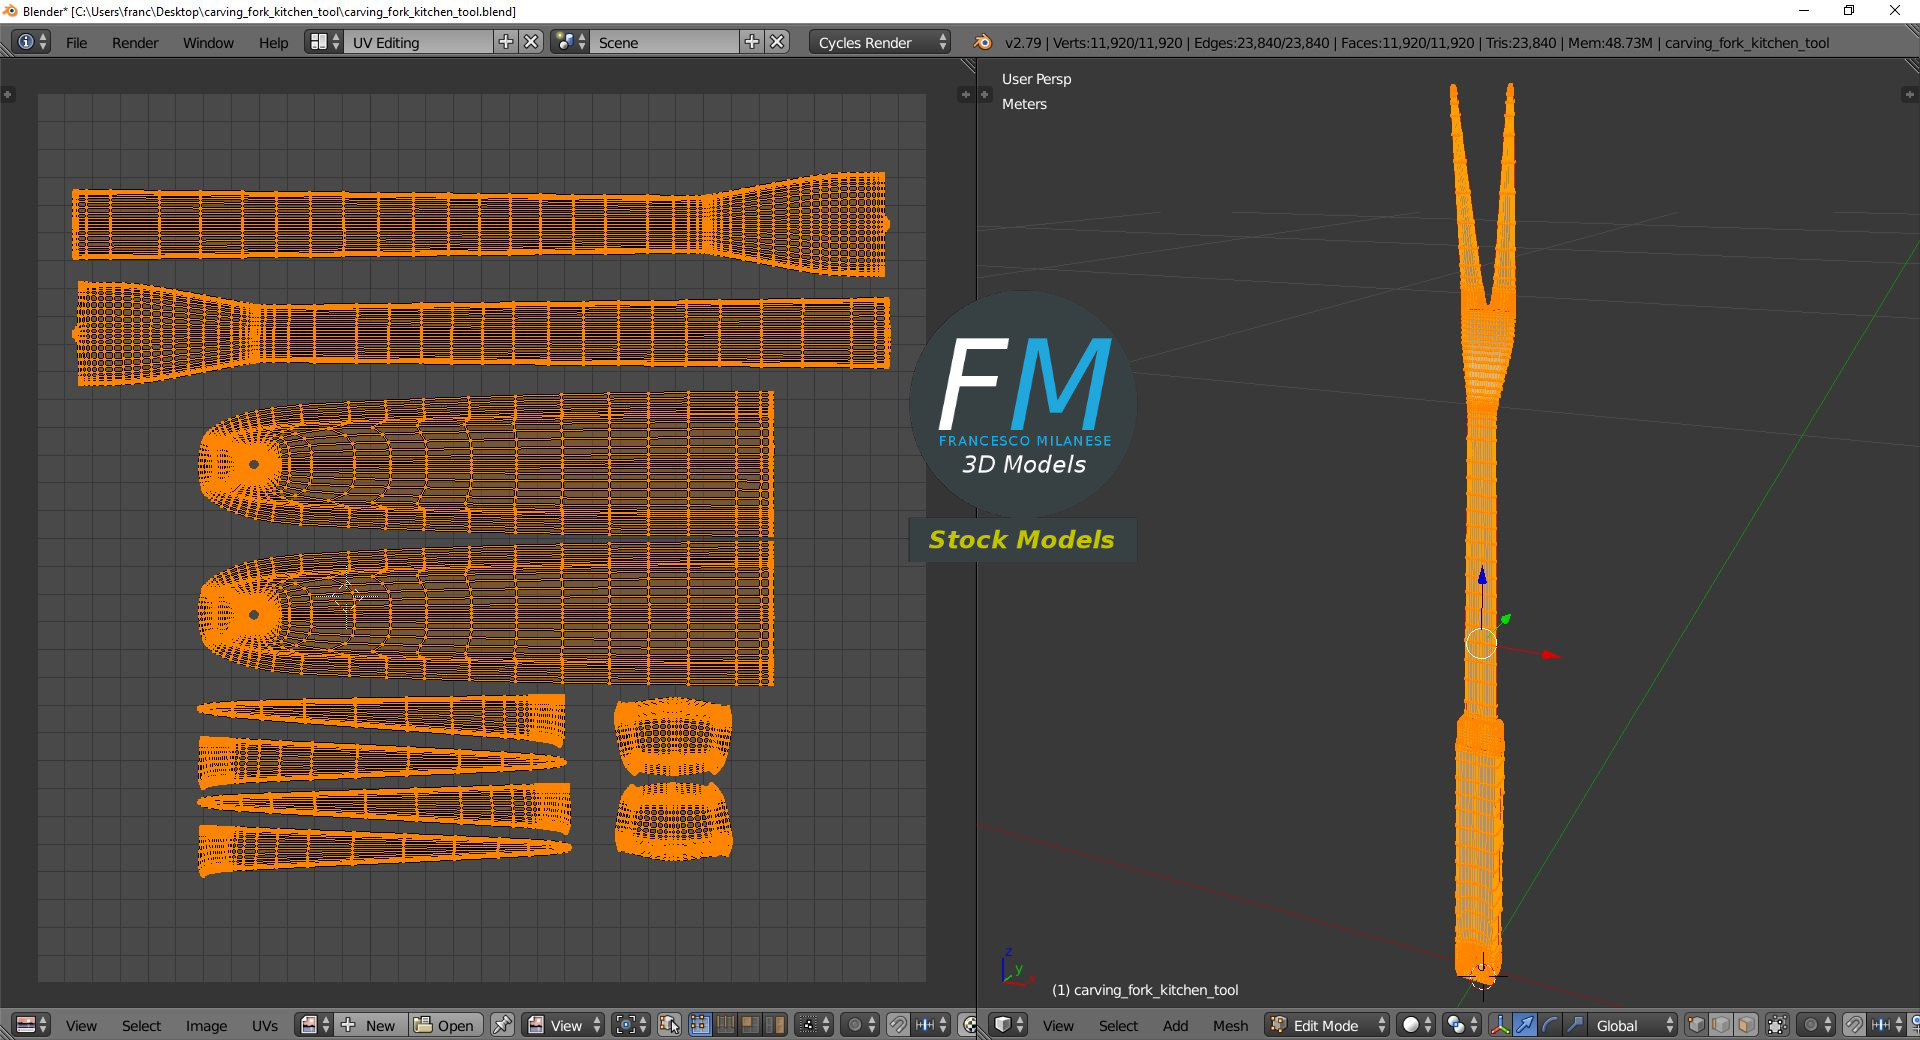The image size is (1920, 1040).
Task: Open the viewport shading dropdown
Action: (1416, 1025)
